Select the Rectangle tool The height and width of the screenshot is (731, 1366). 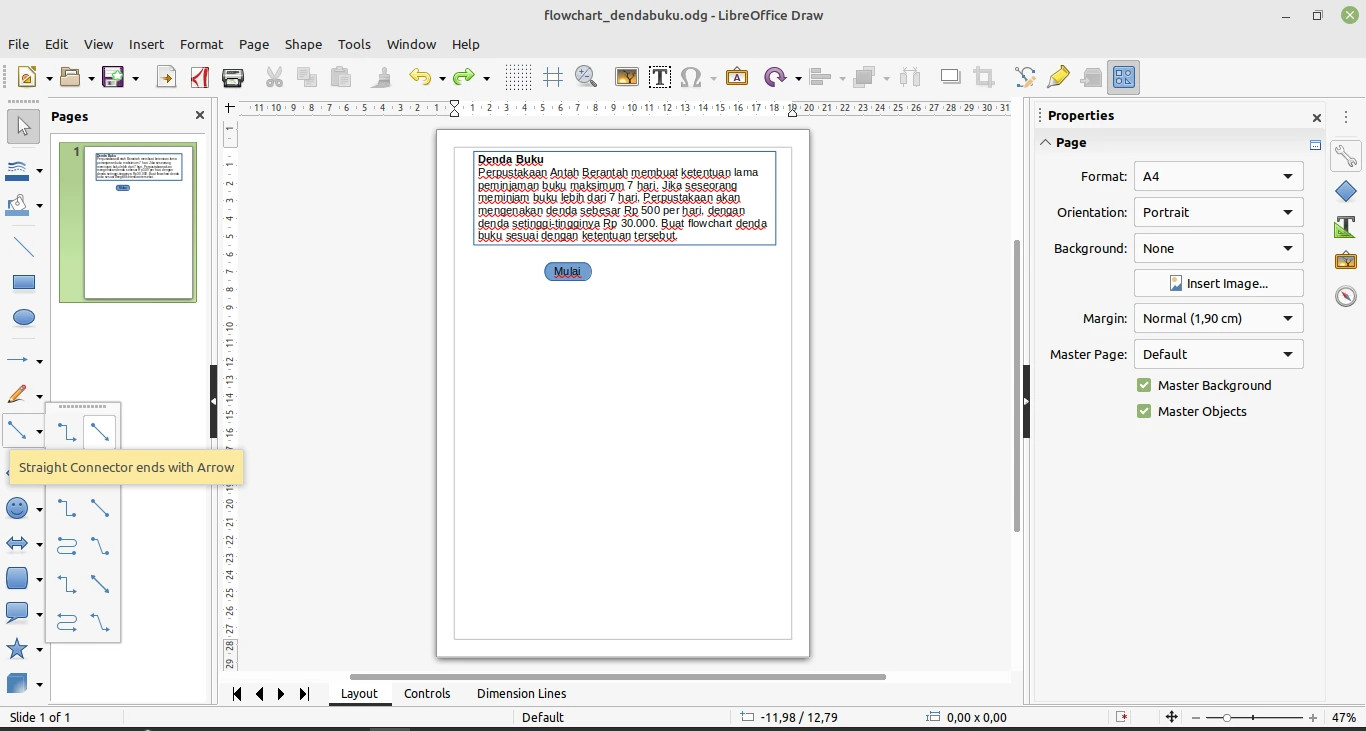24,282
